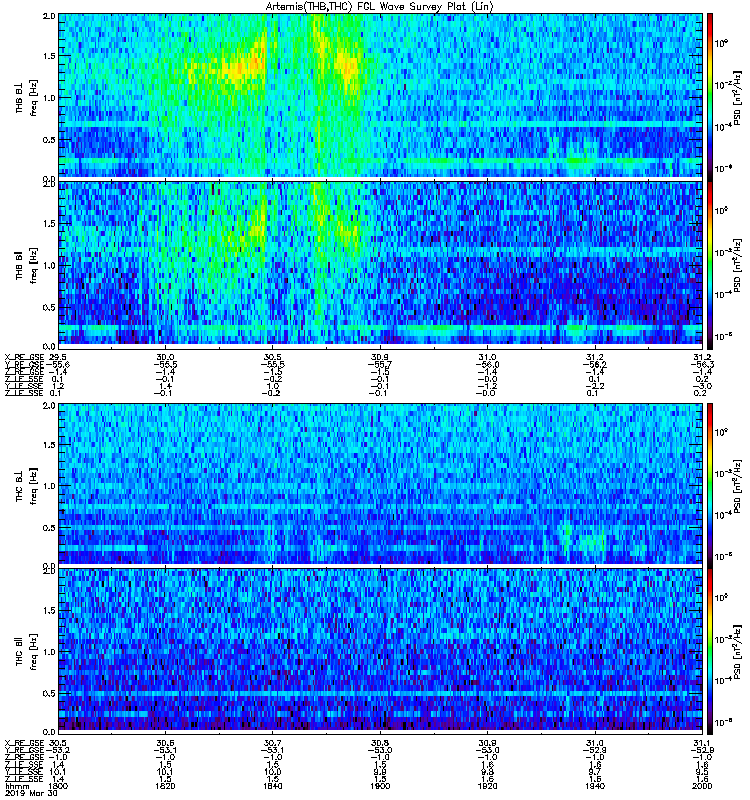Click the PSD [nT²/Hz] label of THB B⊥ panel
This screenshot has height=800, width=750.
click(738, 98)
